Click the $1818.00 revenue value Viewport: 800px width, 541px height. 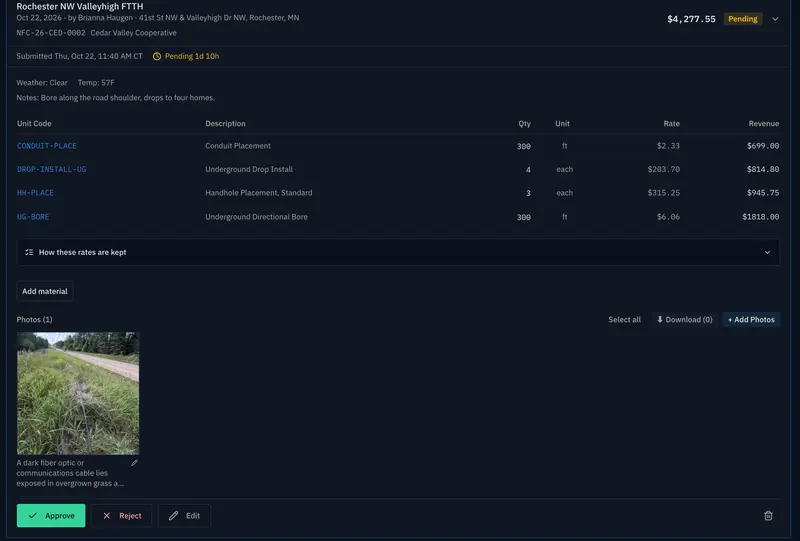coord(761,217)
